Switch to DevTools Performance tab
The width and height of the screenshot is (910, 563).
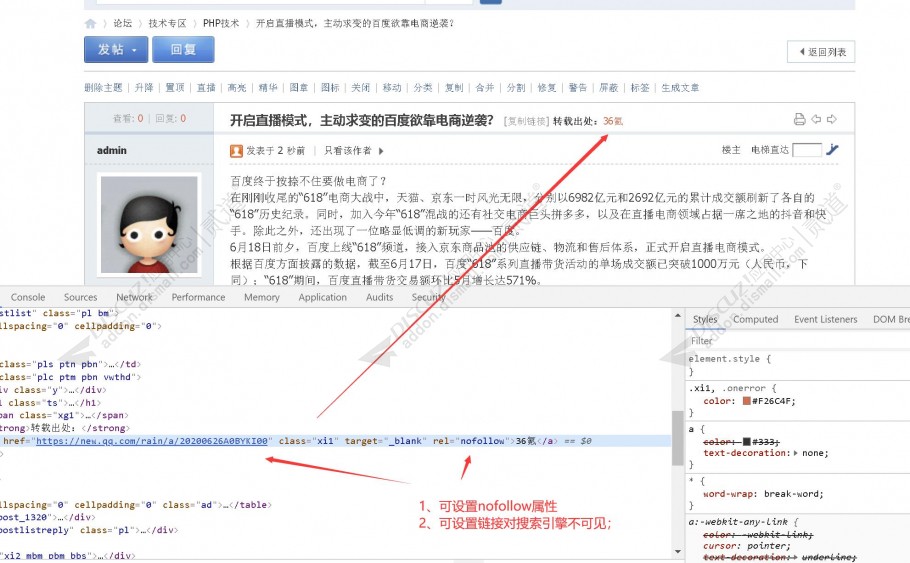tap(198, 297)
